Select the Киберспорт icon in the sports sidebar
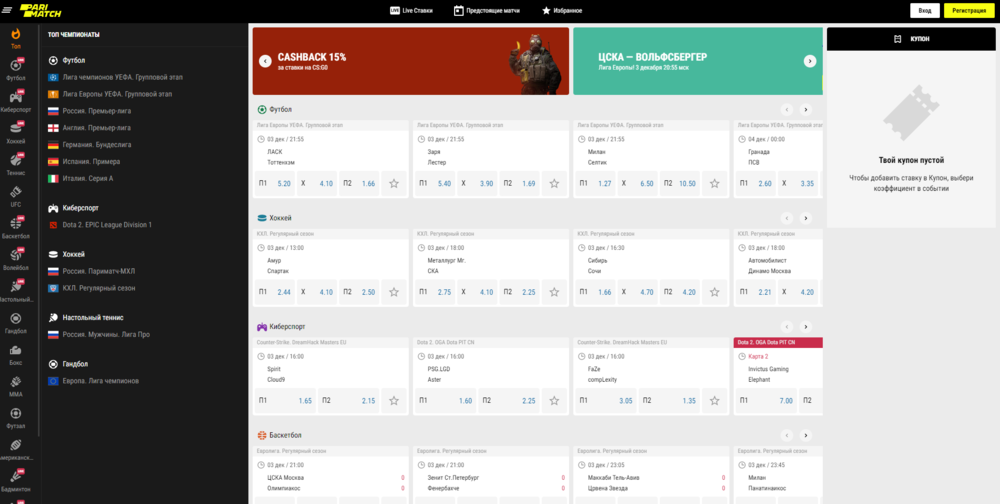Screen dimensions: 1000x504 (15, 100)
